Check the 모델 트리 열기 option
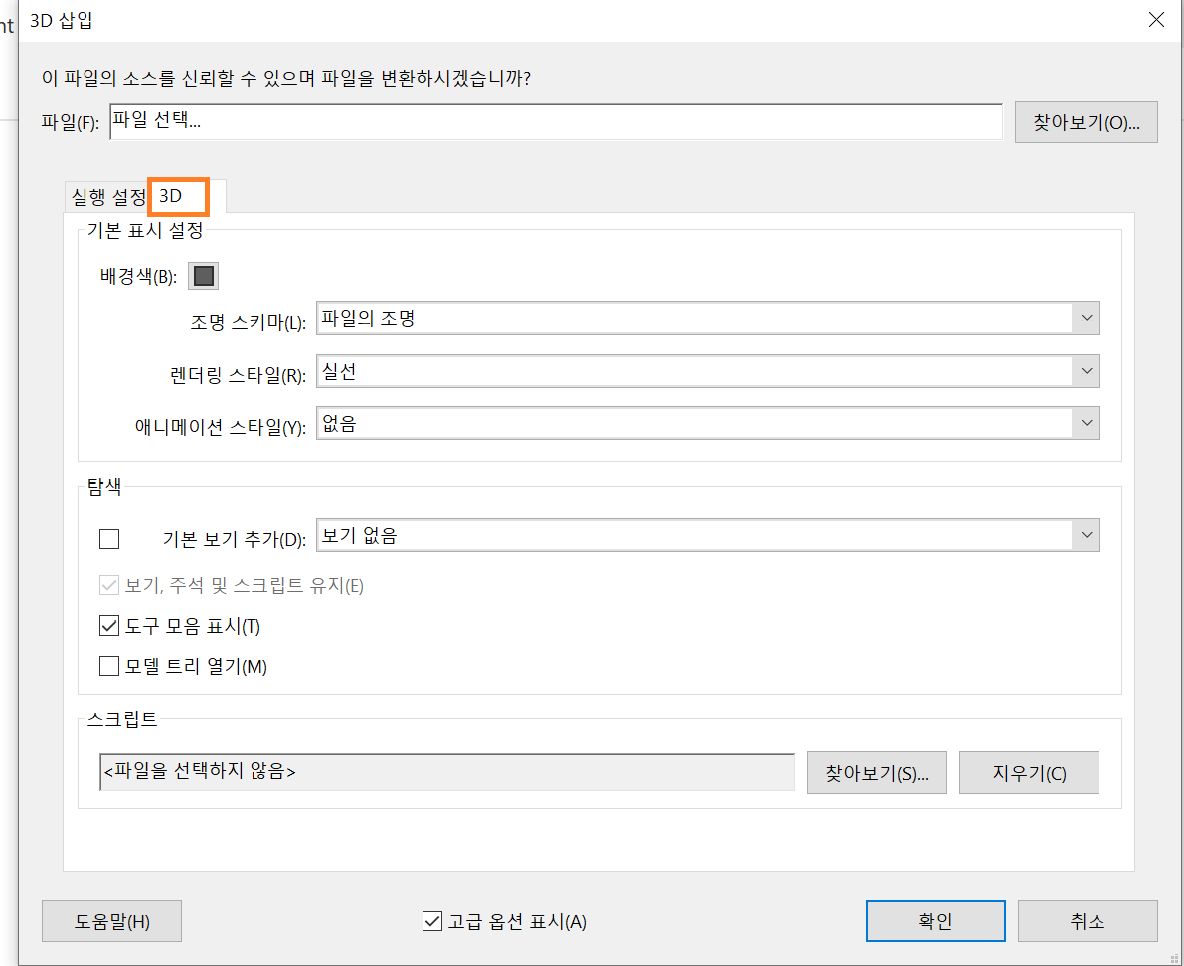 point(109,666)
